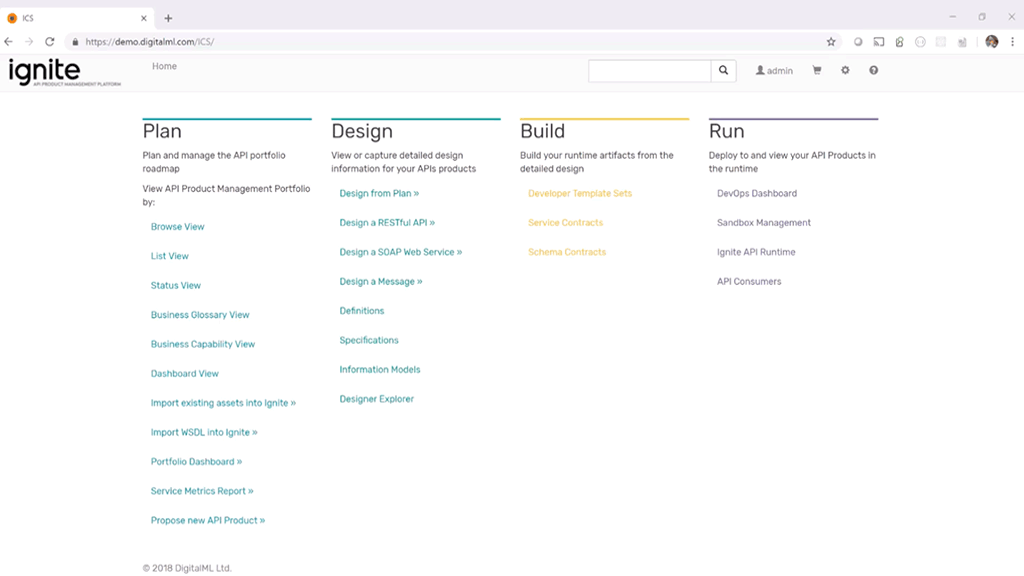1024x576 pixels.
Task: Open Browse View link
Action: coord(177,227)
